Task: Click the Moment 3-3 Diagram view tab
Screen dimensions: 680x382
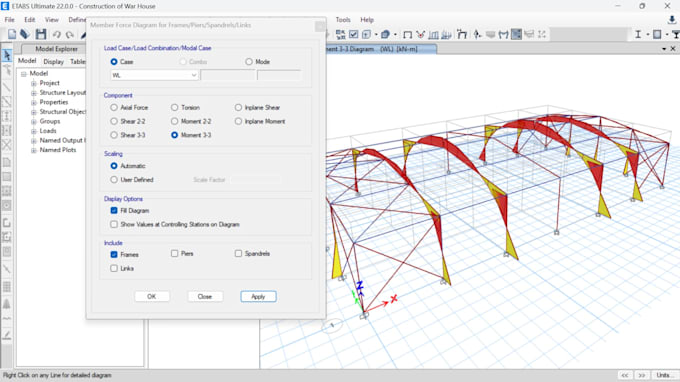Action: coord(381,49)
